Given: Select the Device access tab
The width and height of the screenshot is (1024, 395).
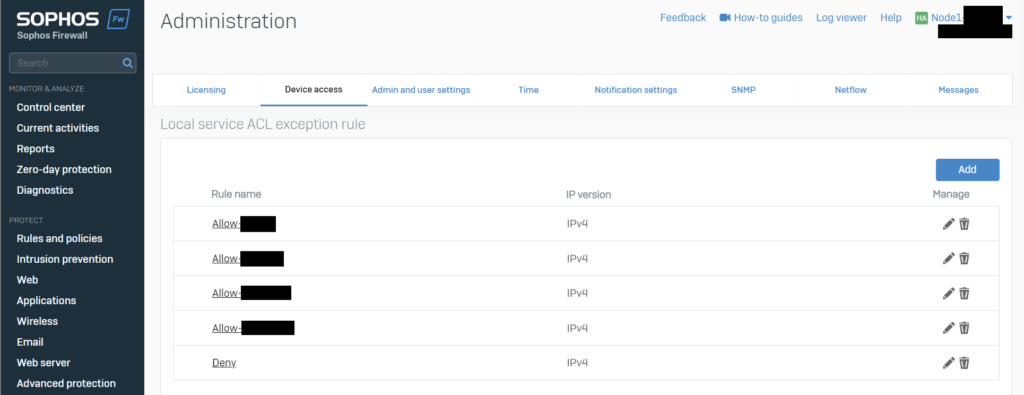Looking at the screenshot, I should 313,90.
